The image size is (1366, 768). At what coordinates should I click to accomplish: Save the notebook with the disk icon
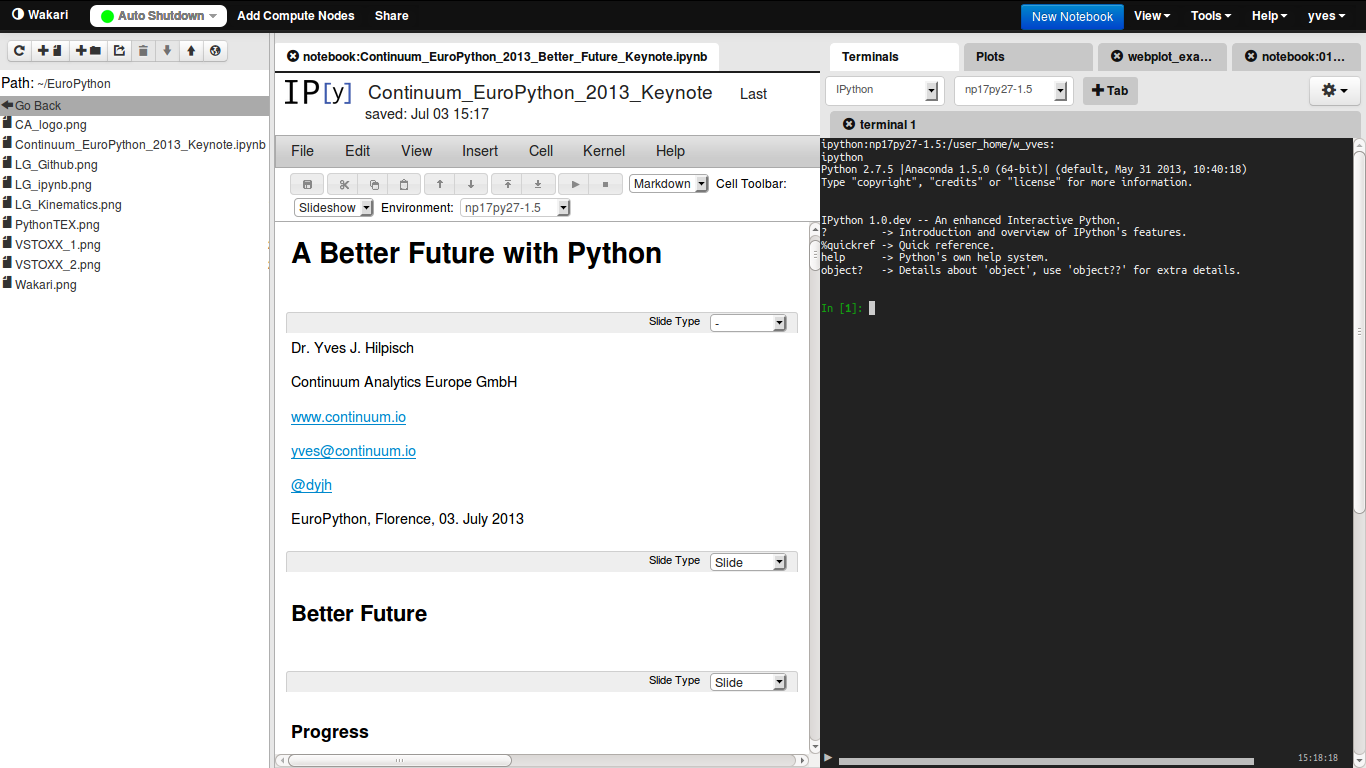pyautogui.click(x=307, y=184)
